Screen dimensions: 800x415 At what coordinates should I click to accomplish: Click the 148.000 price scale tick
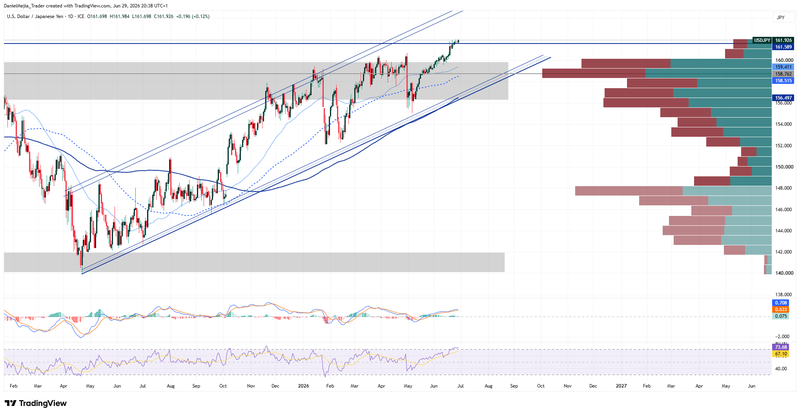point(784,188)
